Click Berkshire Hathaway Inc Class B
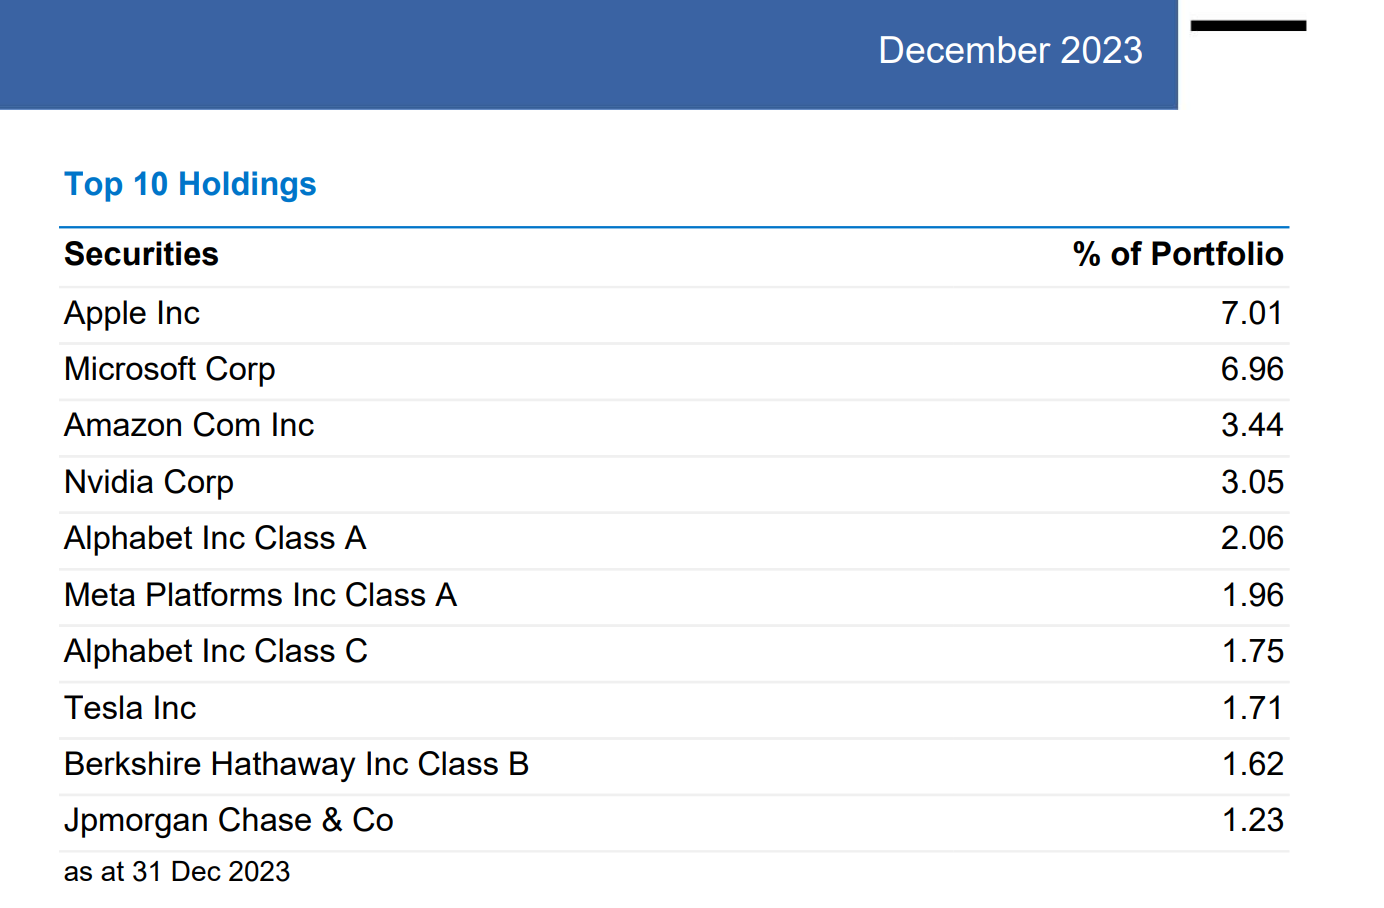The height and width of the screenshot is (908, 1384). coord(296,764)
